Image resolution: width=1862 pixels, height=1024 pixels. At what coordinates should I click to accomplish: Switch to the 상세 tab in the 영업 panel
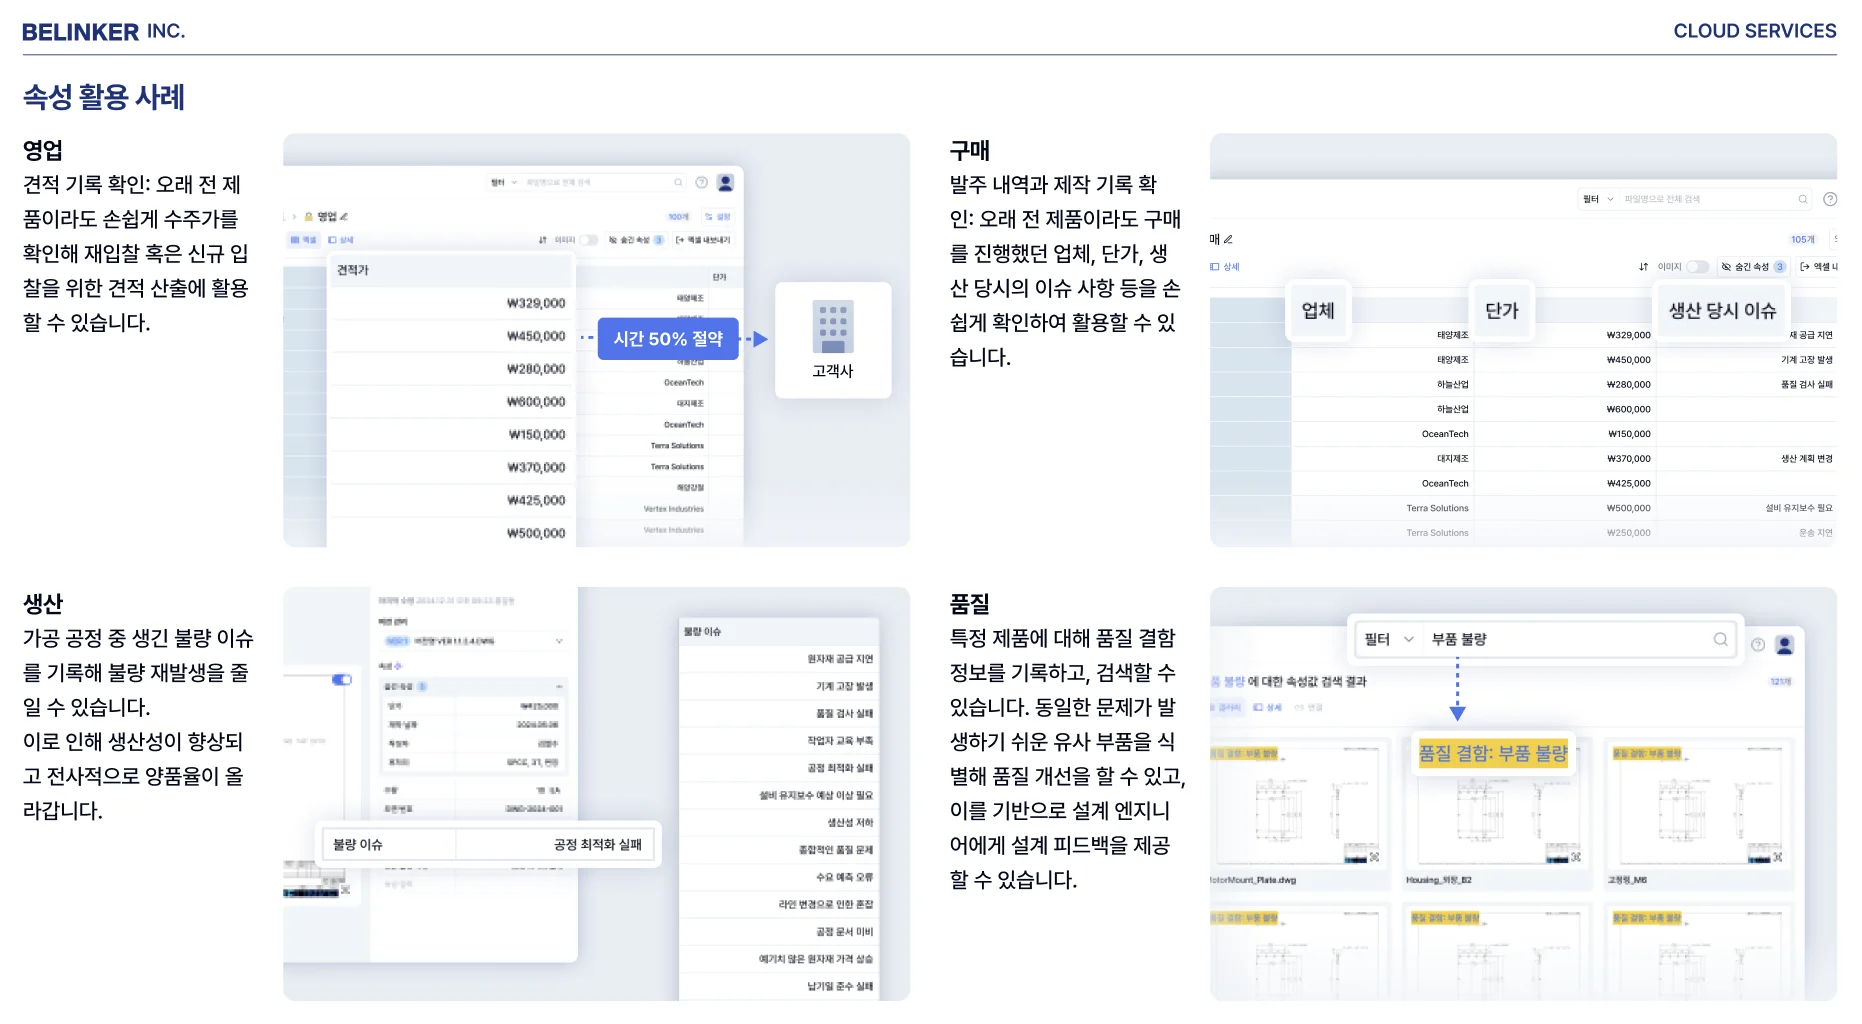pos(341,240)
